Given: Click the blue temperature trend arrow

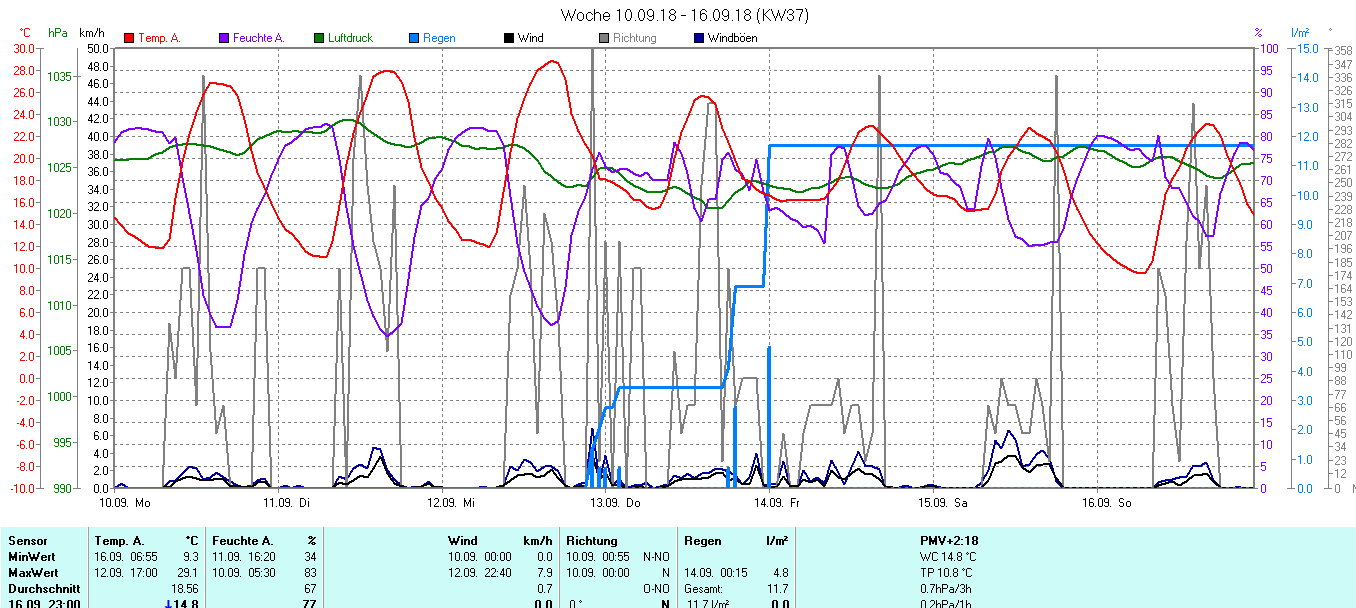Looking at the screenshot, I should click(x=168, y=604).
